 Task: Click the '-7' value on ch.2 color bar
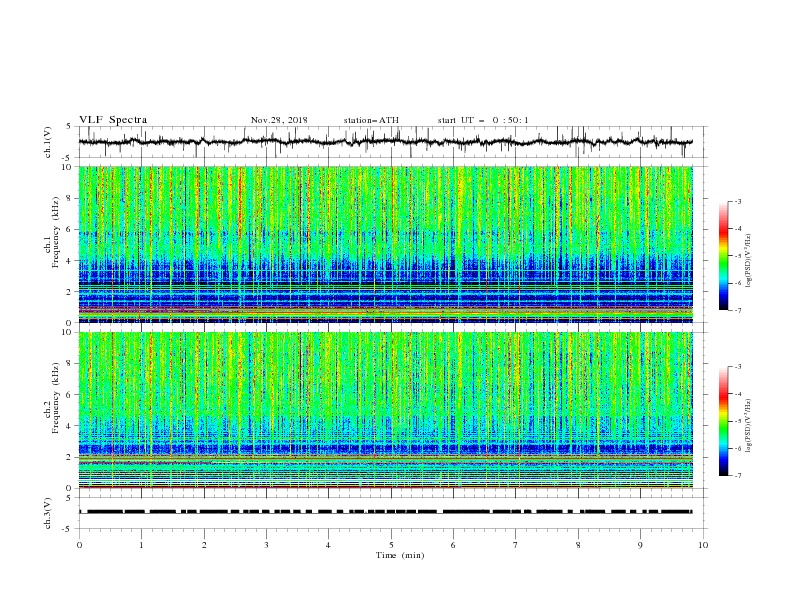[737, 476]
